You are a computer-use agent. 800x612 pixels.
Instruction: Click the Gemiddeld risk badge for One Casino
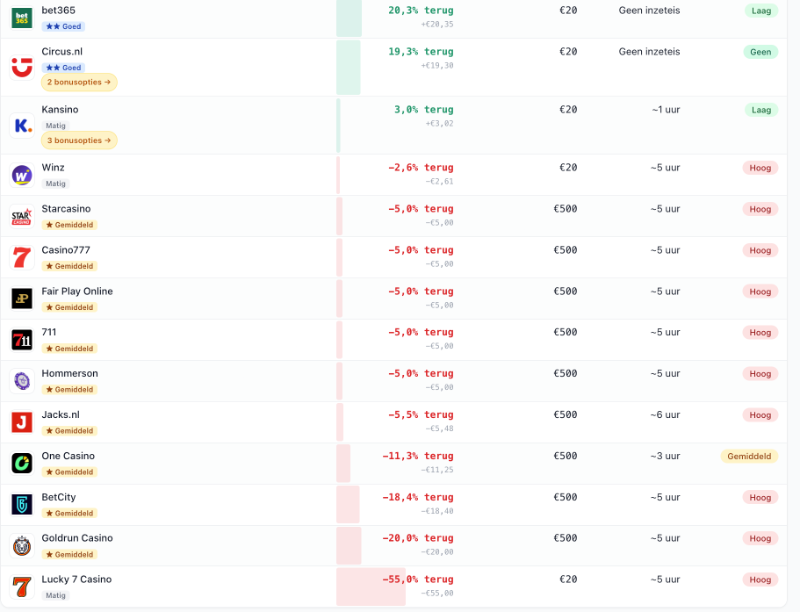tap(748, 456)
